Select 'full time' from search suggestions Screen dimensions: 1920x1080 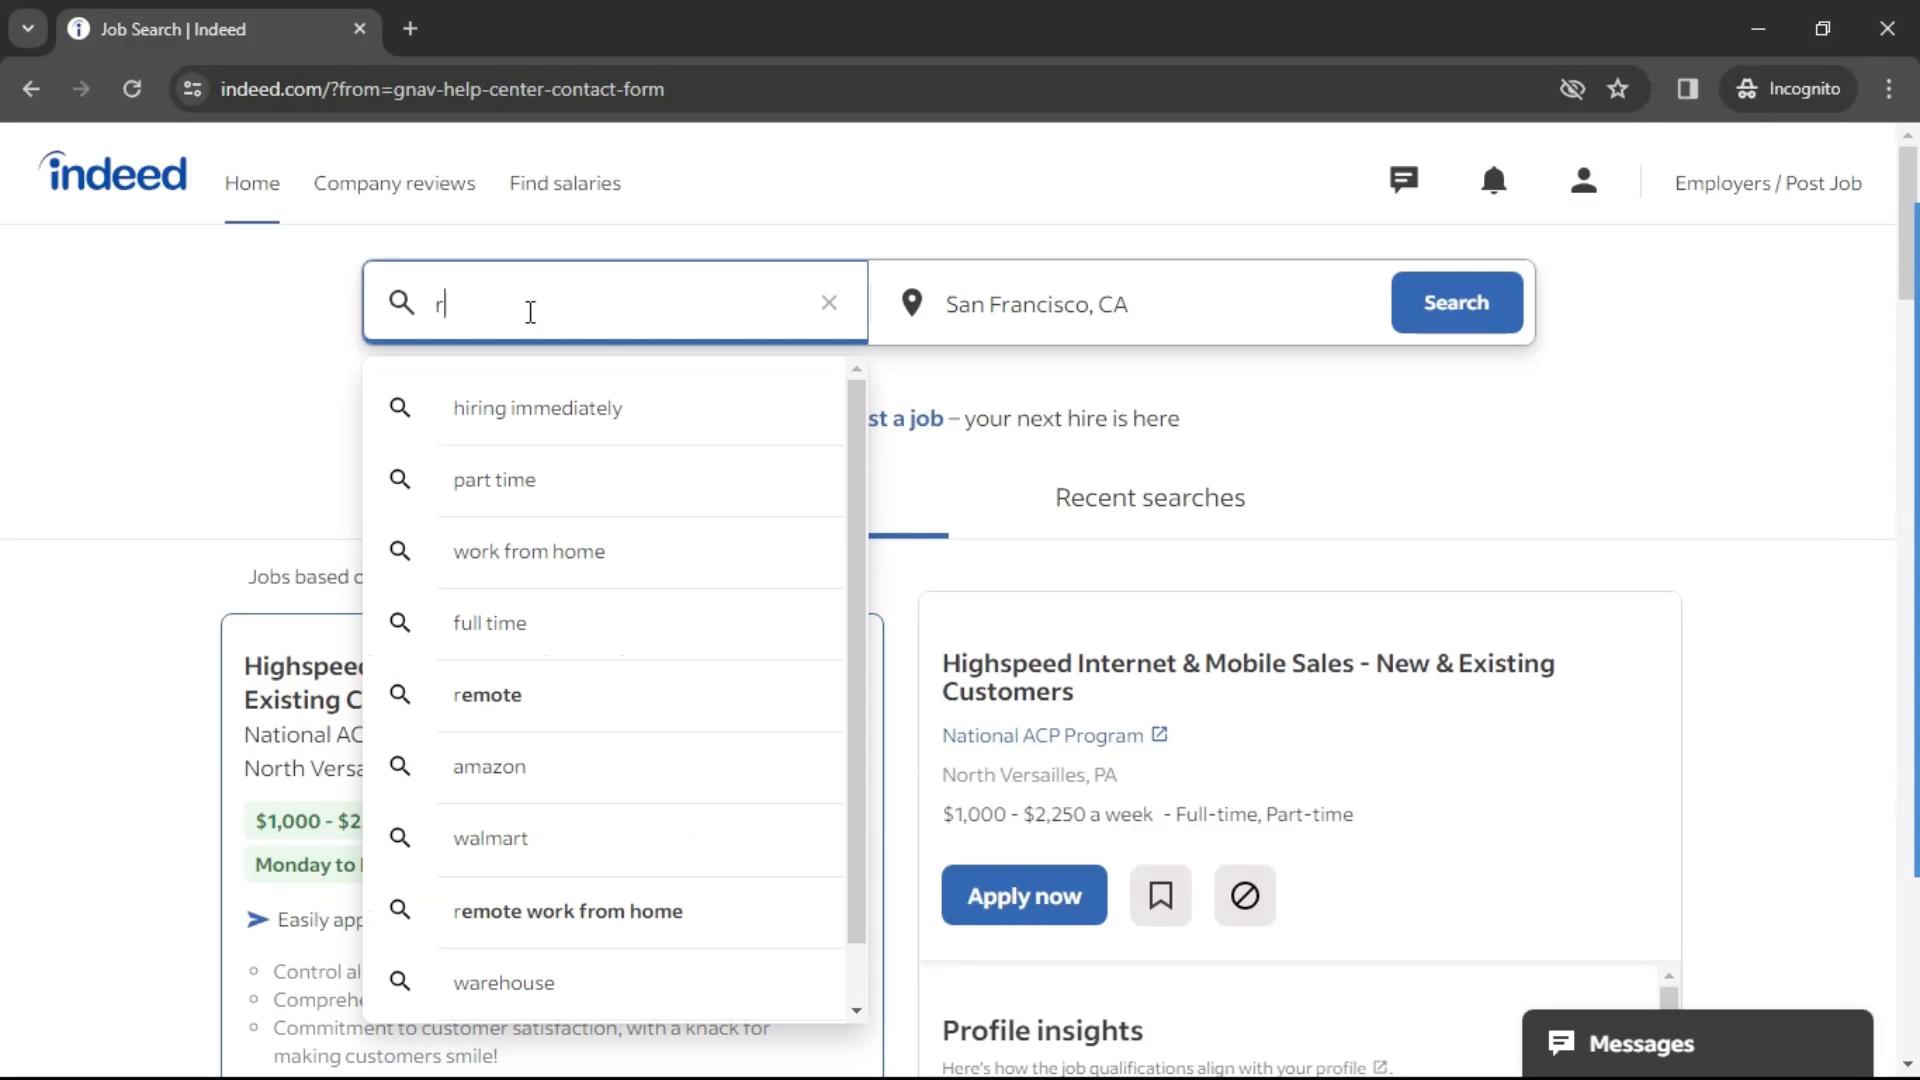click(x=491, y=622)
